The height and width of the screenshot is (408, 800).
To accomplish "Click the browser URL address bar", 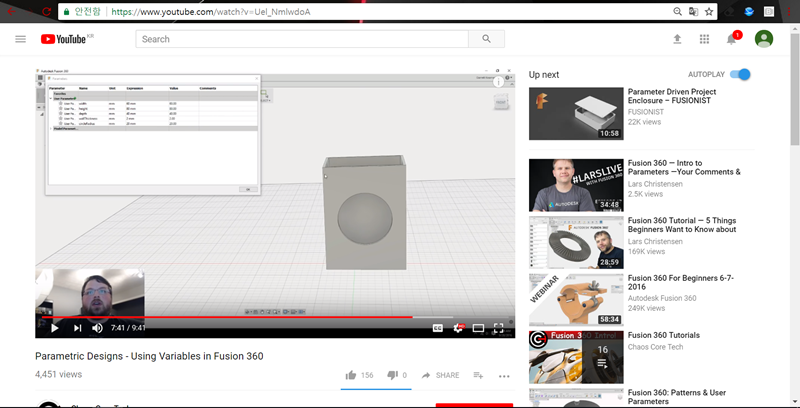I will [388, 11].
